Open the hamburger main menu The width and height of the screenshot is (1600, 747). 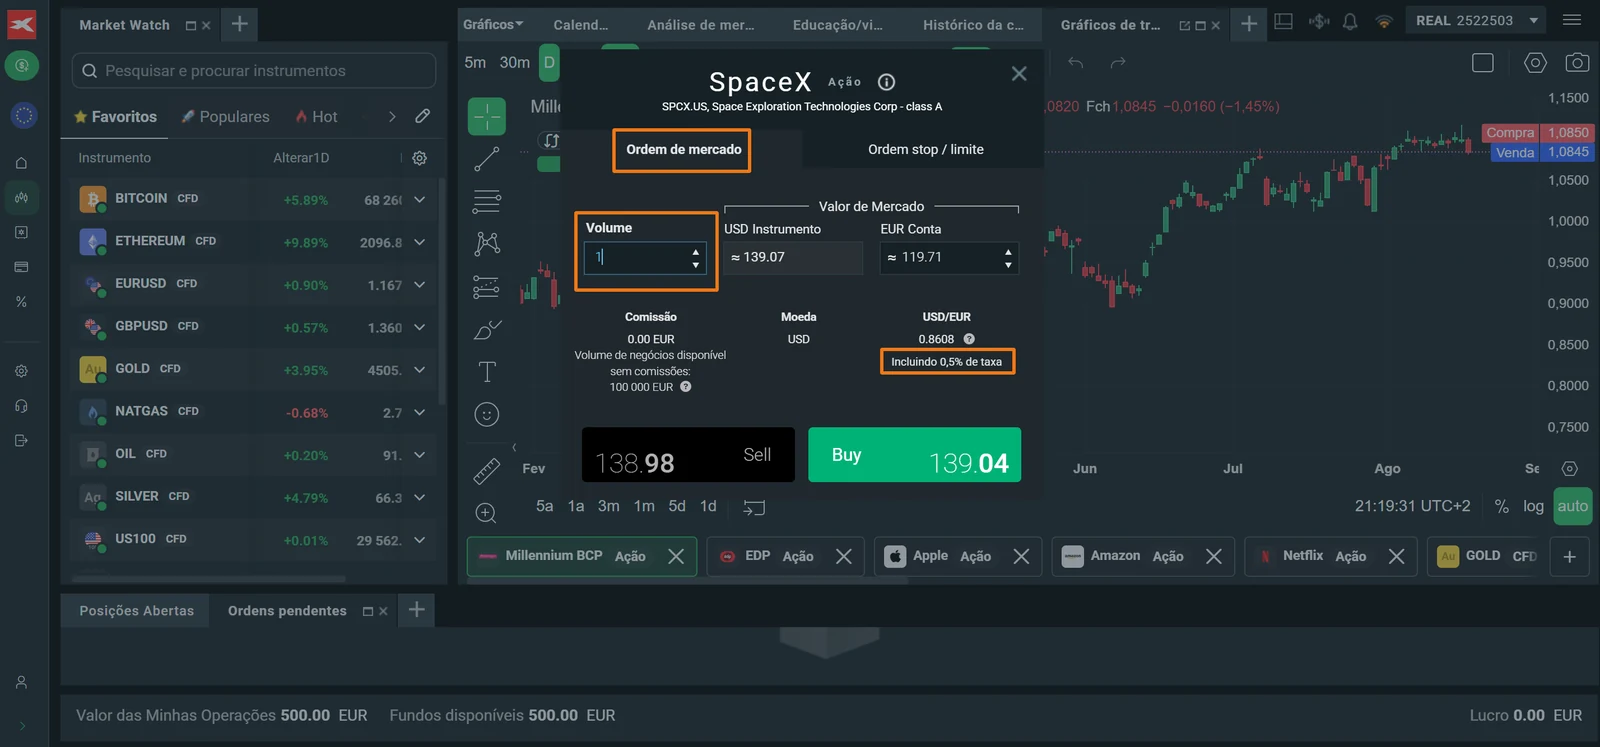click(x=1572, y=20)
